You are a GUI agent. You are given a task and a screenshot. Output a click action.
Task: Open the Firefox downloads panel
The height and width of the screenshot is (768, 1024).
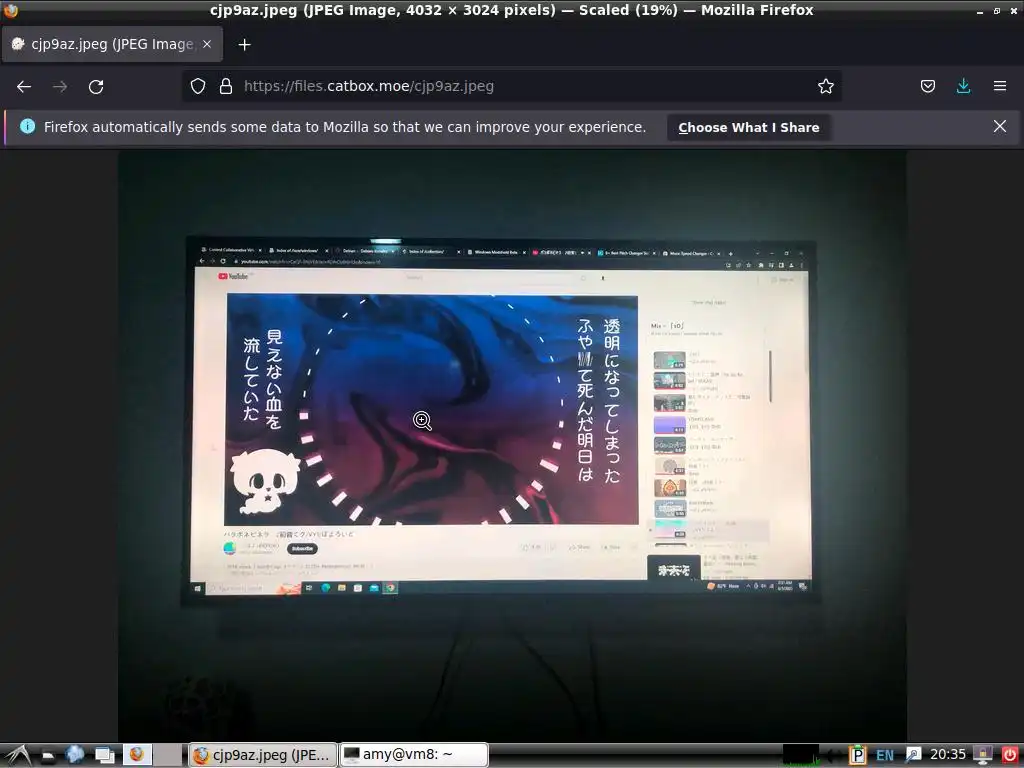963,86
